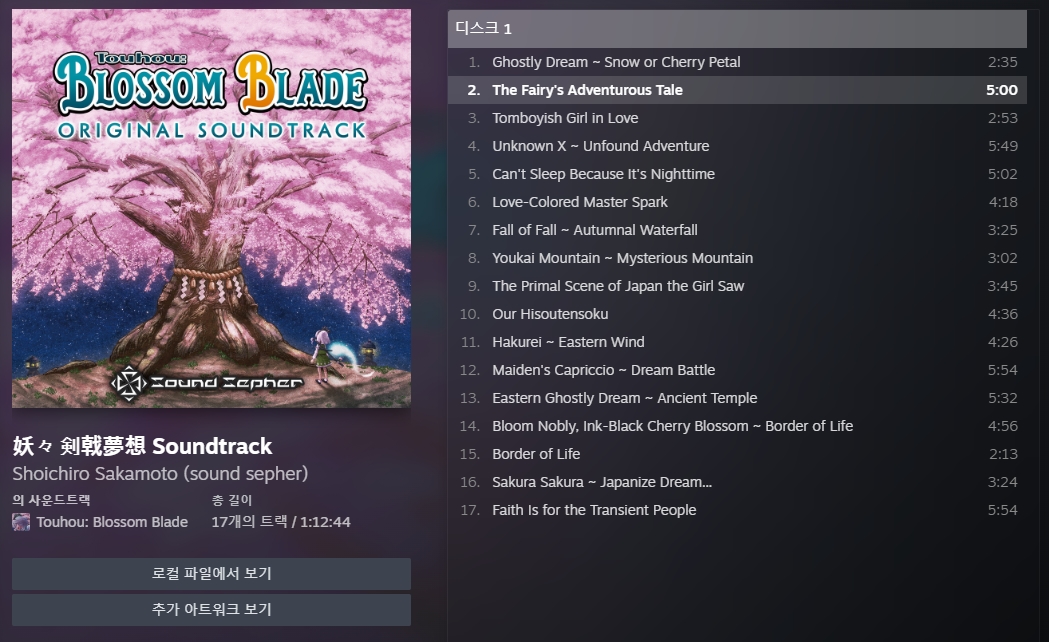Click the total length 17개의 트랙 / 1:12:44
This screenshot has width=1049, height=642.
pyautogui.click(x=281, y=522)
